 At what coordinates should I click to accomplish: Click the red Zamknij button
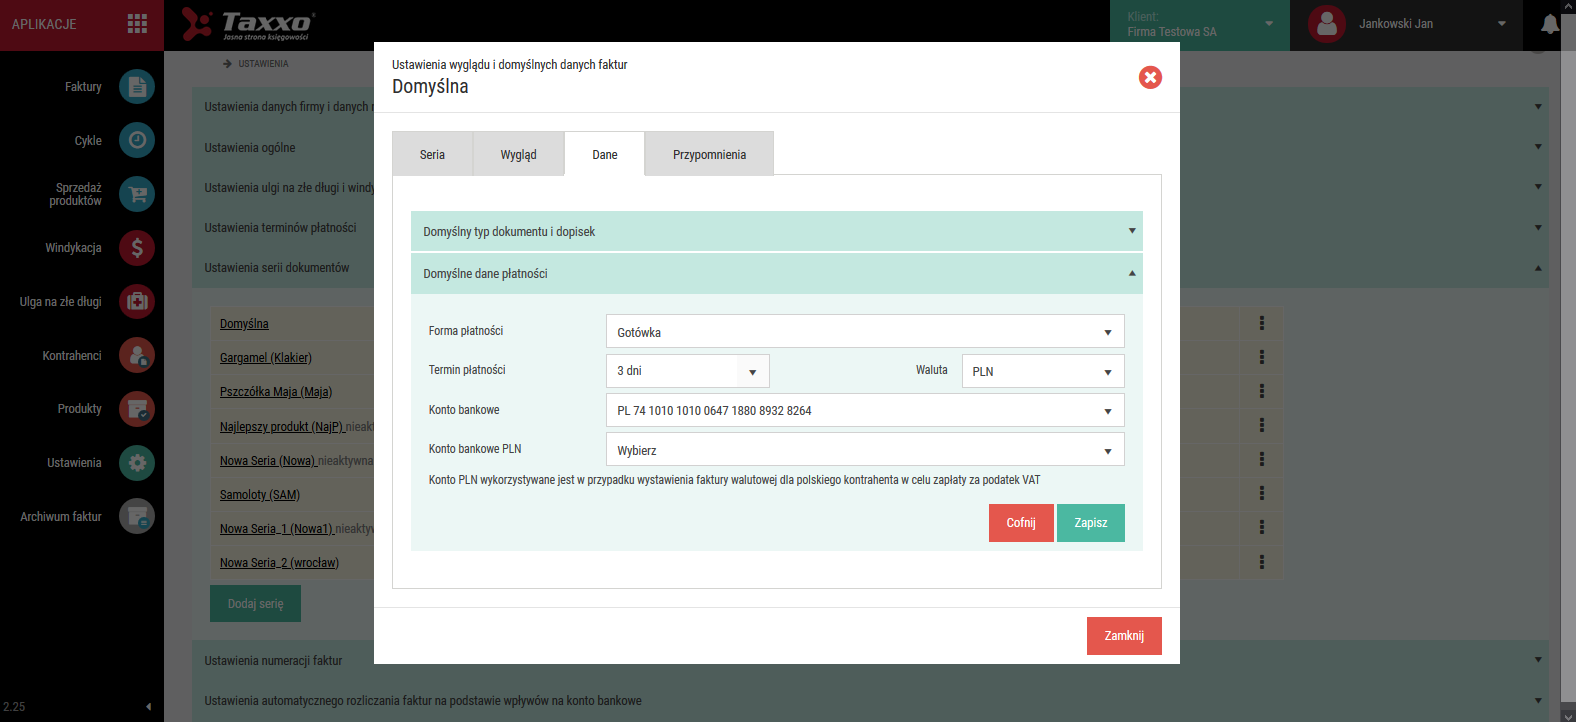pyautogui.click(x=1124, y=636)
